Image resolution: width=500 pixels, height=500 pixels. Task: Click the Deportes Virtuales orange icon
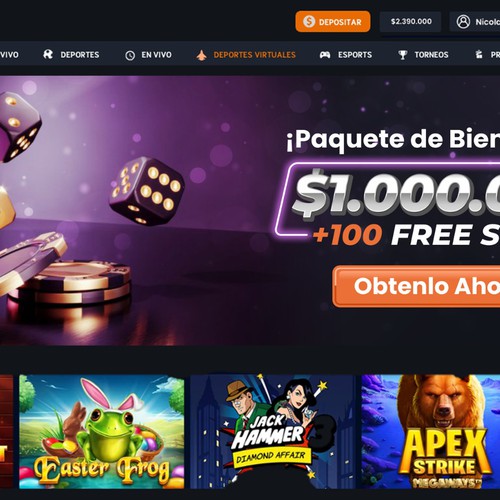click(201, 55)
